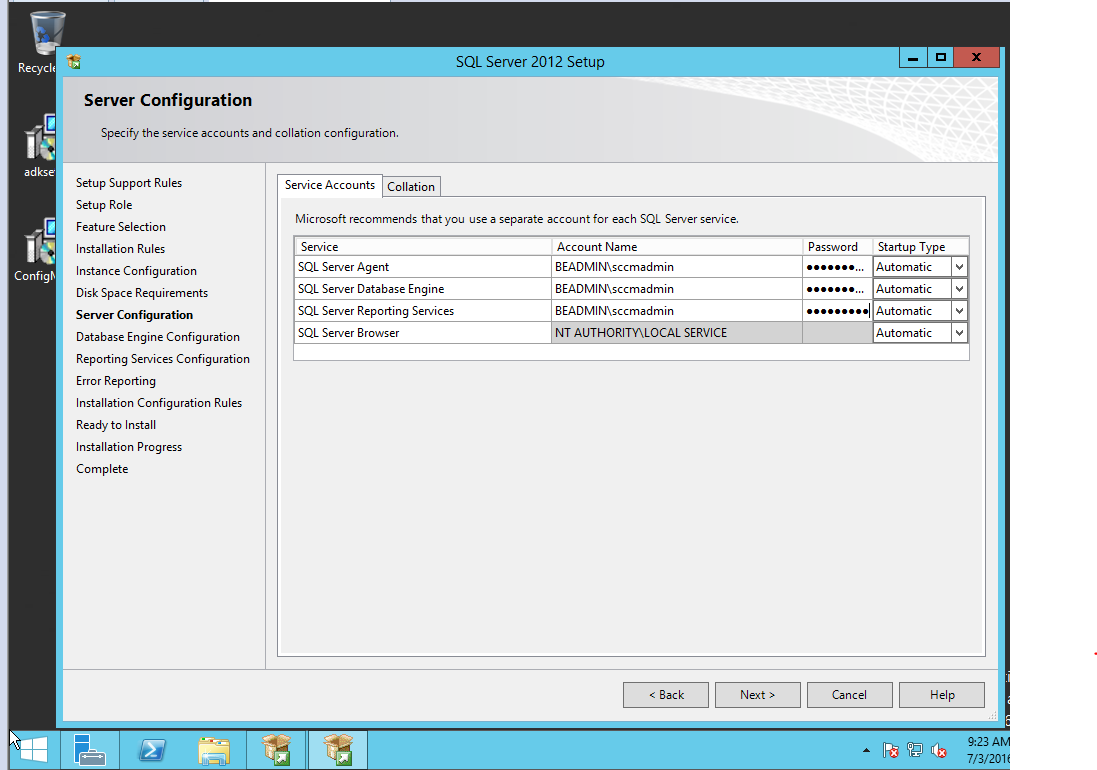Open the network status tray icon
Image resolution: width=1097 pixels, height=770 pixels.
point(914,750)
